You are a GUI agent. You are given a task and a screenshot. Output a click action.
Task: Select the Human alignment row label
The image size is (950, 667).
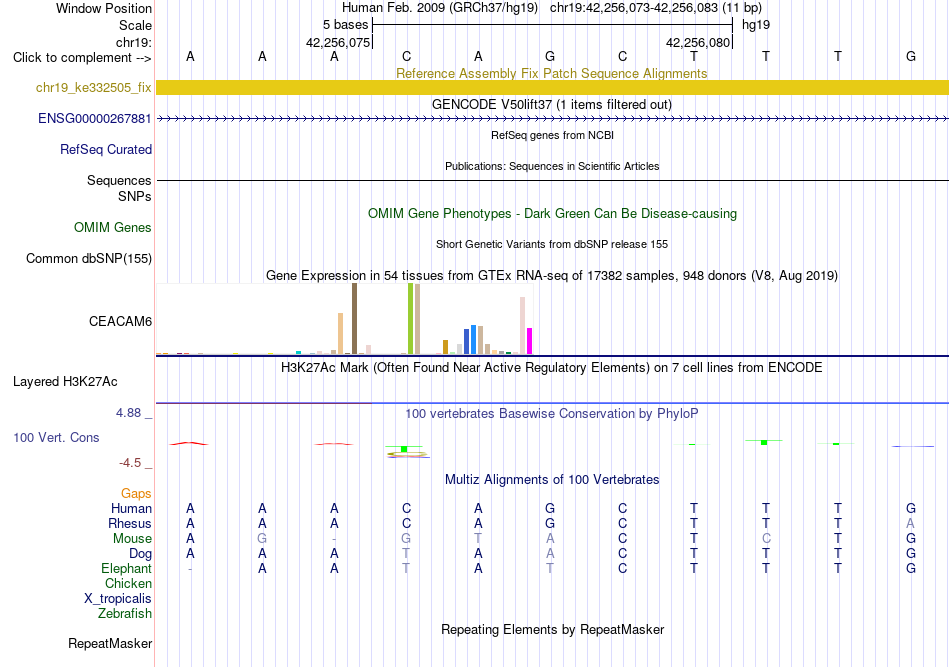coord(131,509)
